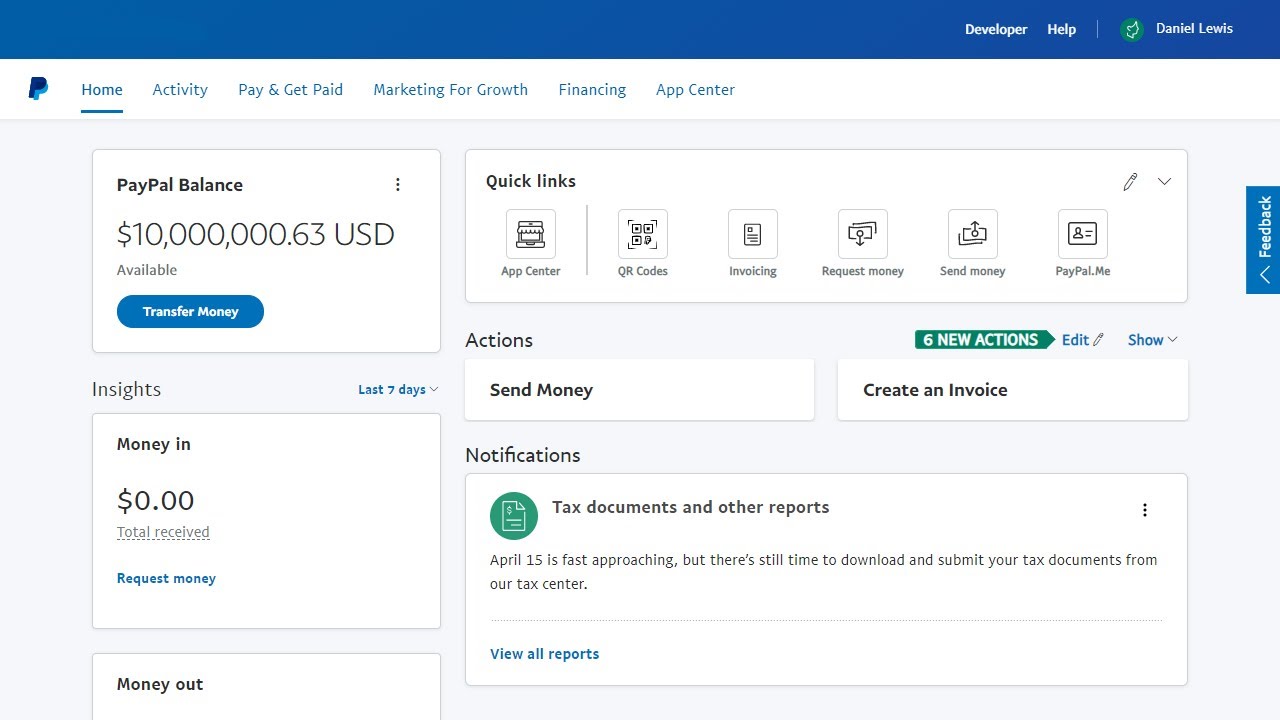The image size is (1280, 720).
Task: Click the Daniel Lewis profile avatar icon
Action: 1132,30
